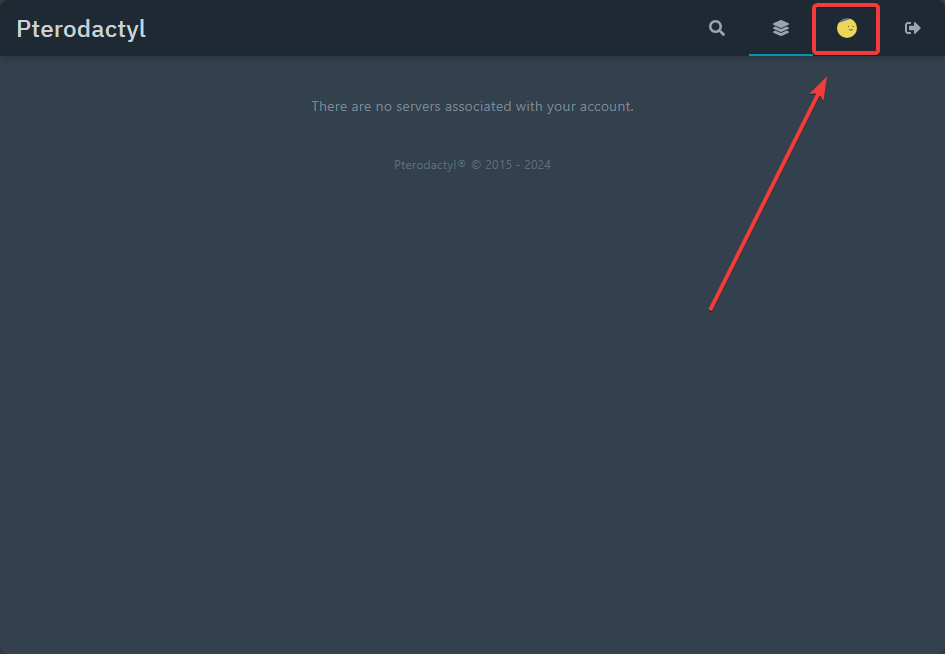Click the no servers message text

472,106
